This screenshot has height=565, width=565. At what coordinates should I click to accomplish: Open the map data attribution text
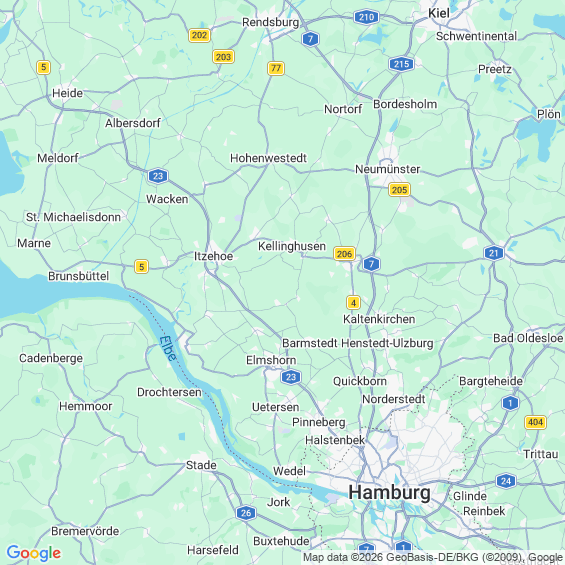tap(433, 558)
